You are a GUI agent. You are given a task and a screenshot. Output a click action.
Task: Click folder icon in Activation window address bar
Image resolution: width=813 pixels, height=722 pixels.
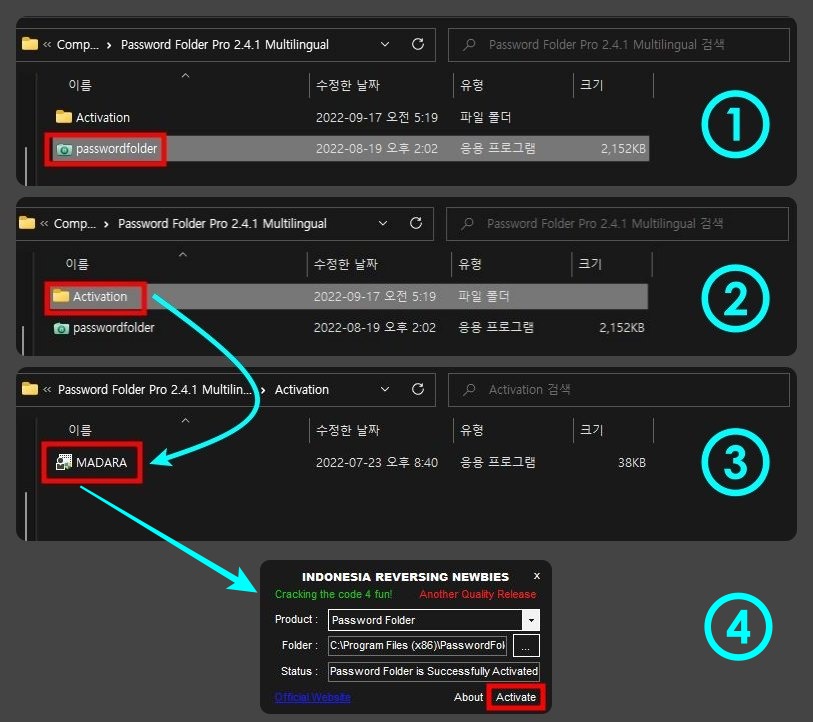tap(30, 388)
